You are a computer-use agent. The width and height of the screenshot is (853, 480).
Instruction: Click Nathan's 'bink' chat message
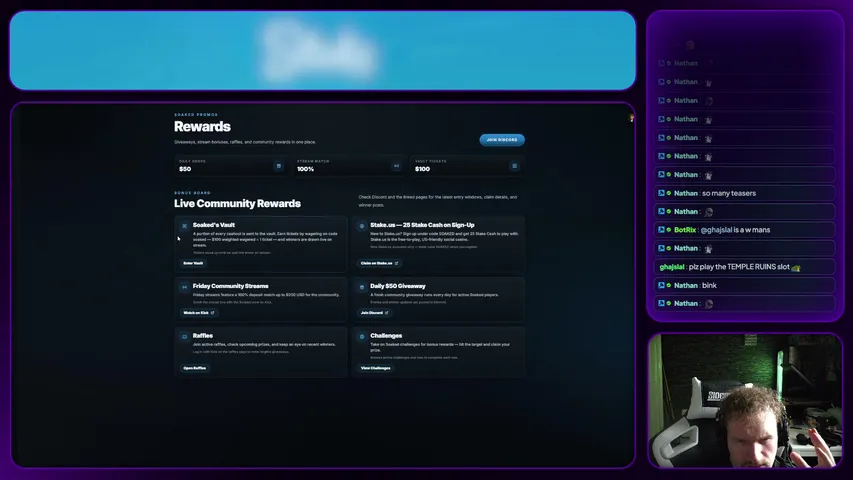pos(709,285)
